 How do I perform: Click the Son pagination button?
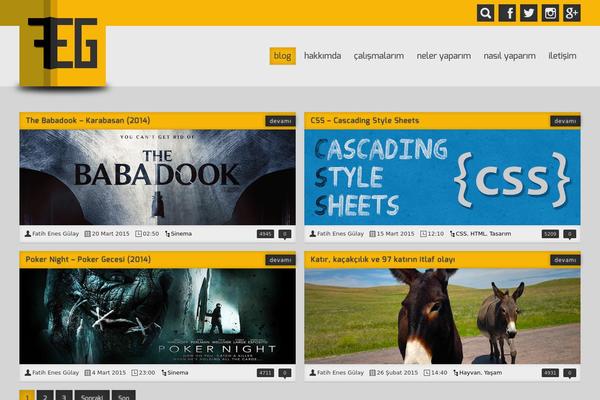pos(124,396)
